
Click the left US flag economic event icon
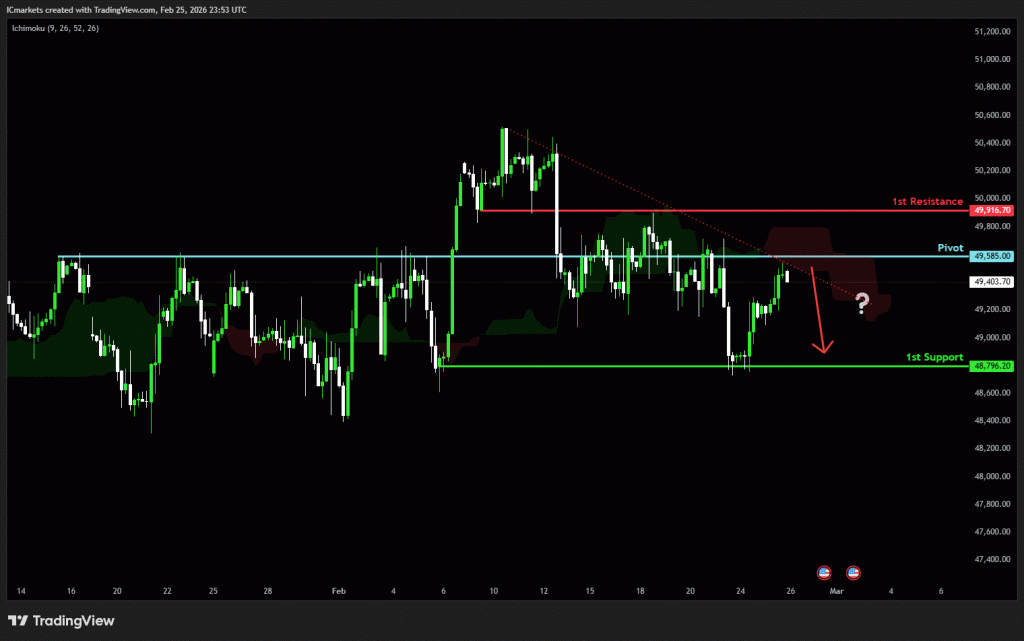824,573
